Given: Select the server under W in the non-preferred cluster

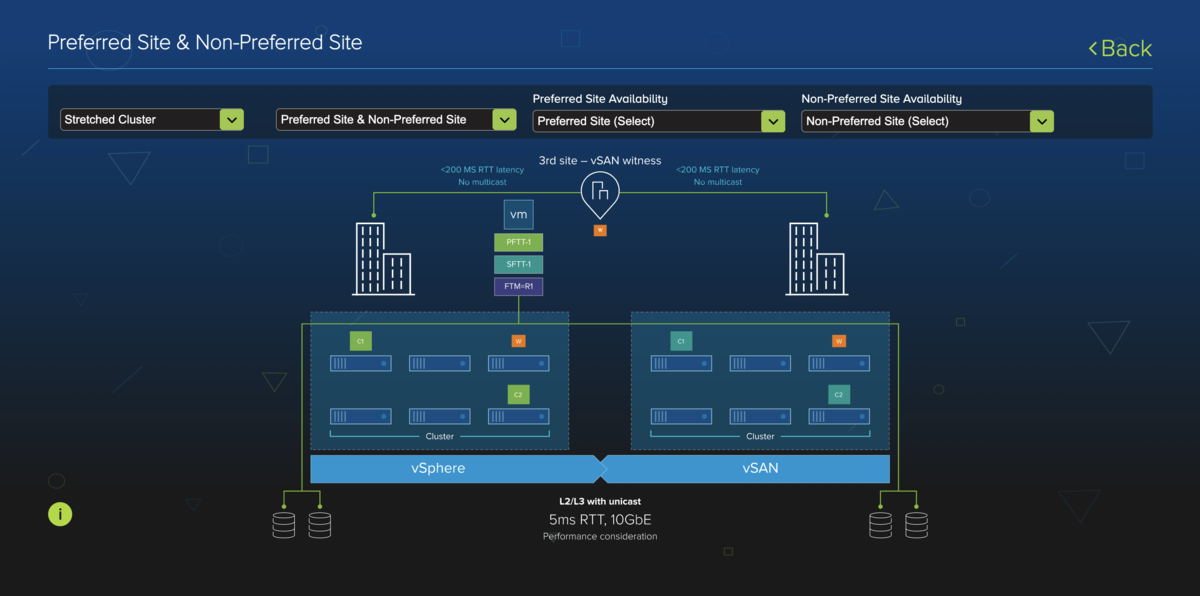Looking at the screenshot, I should (838, 364).
